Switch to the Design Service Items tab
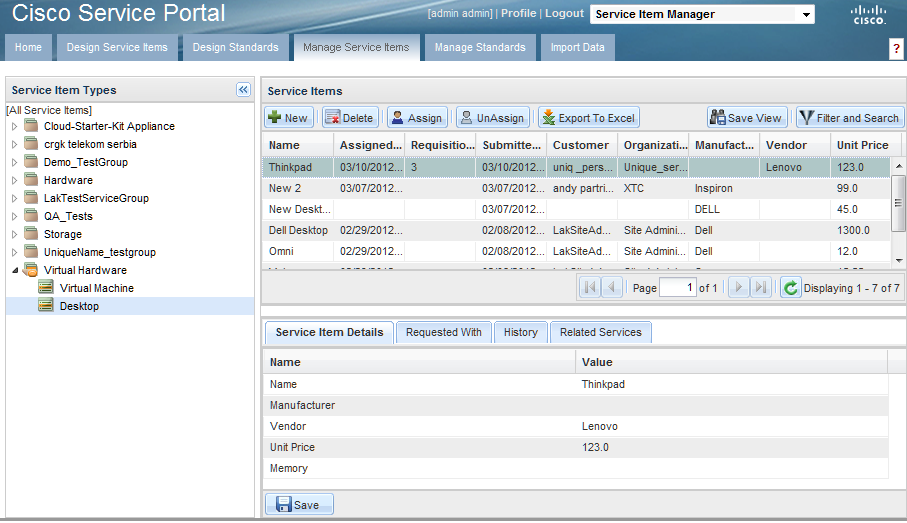The height and width of the screenshot is (523, 907). point(117,48)
